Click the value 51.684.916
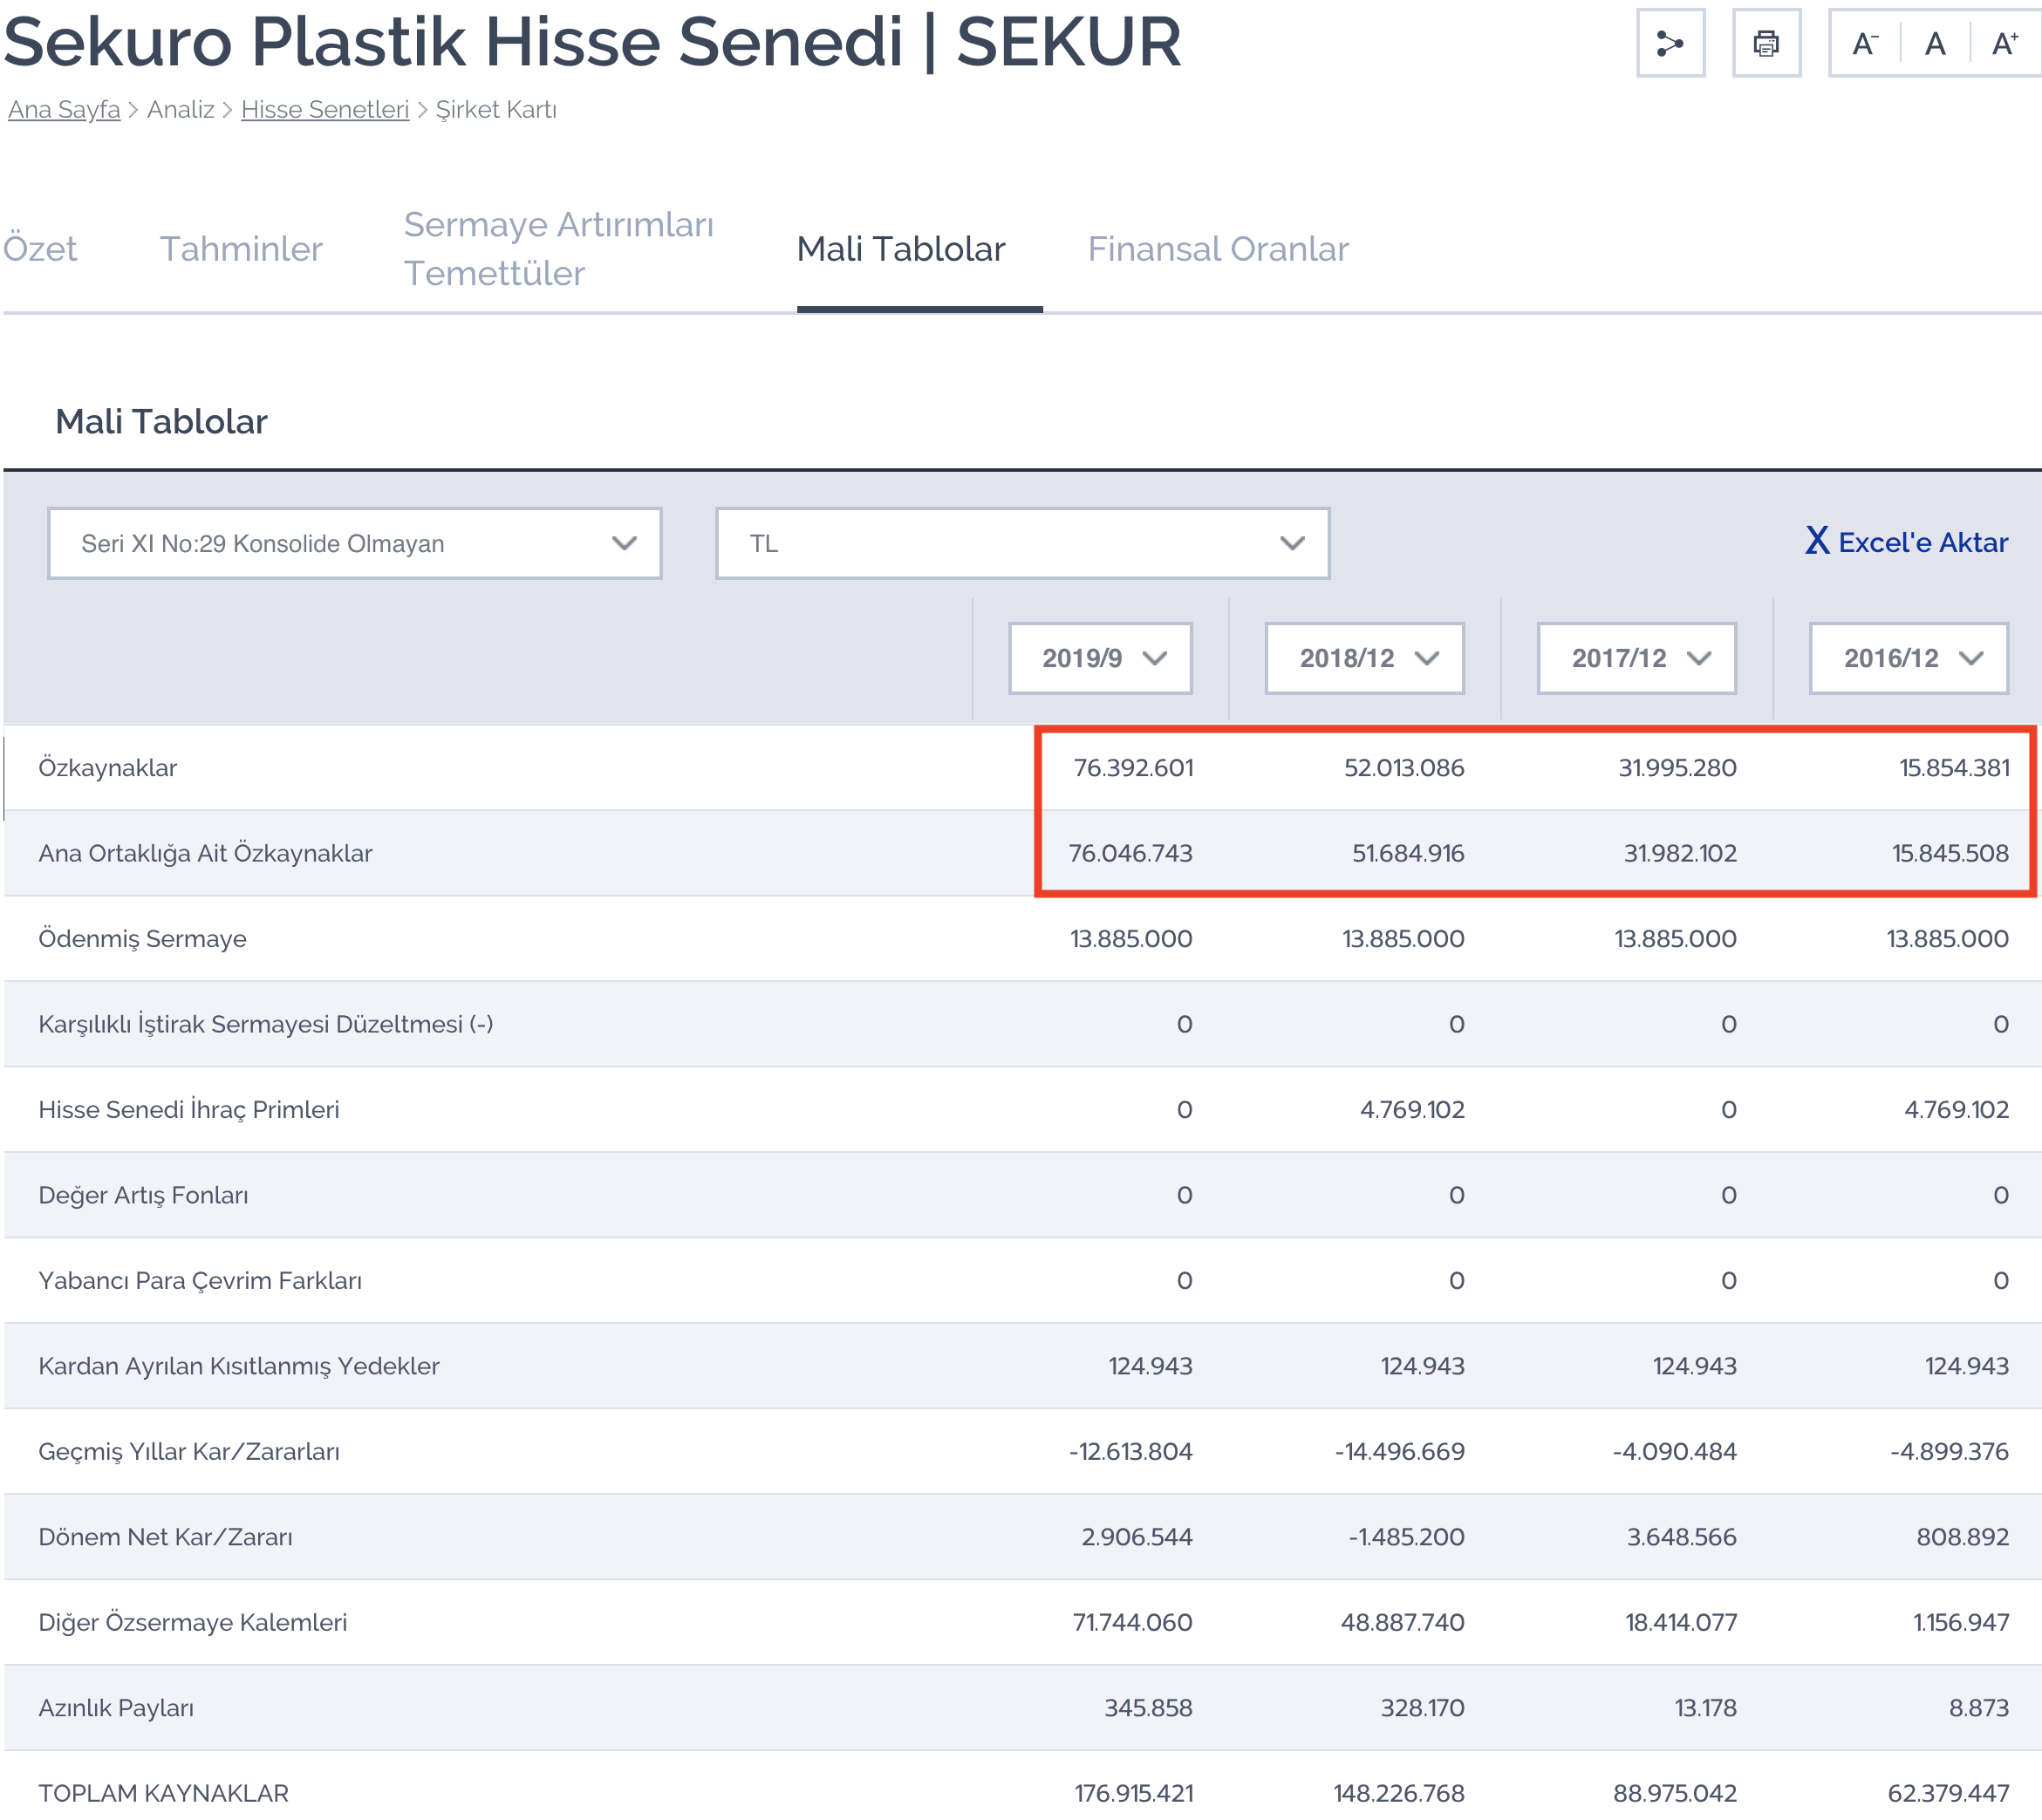 [x=1408, y=853]
